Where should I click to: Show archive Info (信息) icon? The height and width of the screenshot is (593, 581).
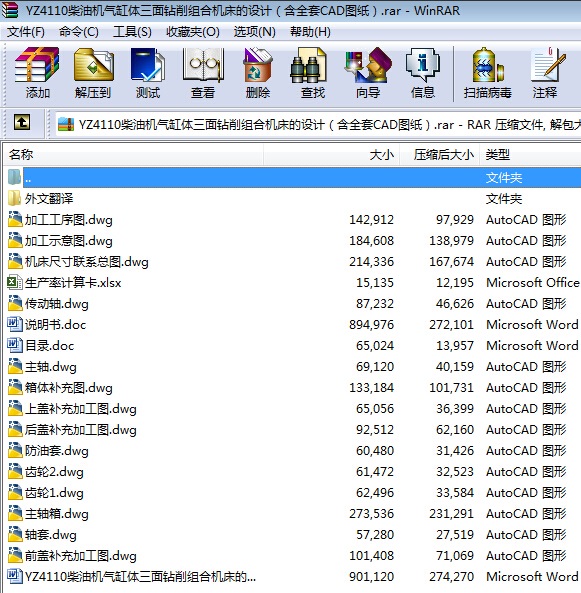[x=423, y=65]
